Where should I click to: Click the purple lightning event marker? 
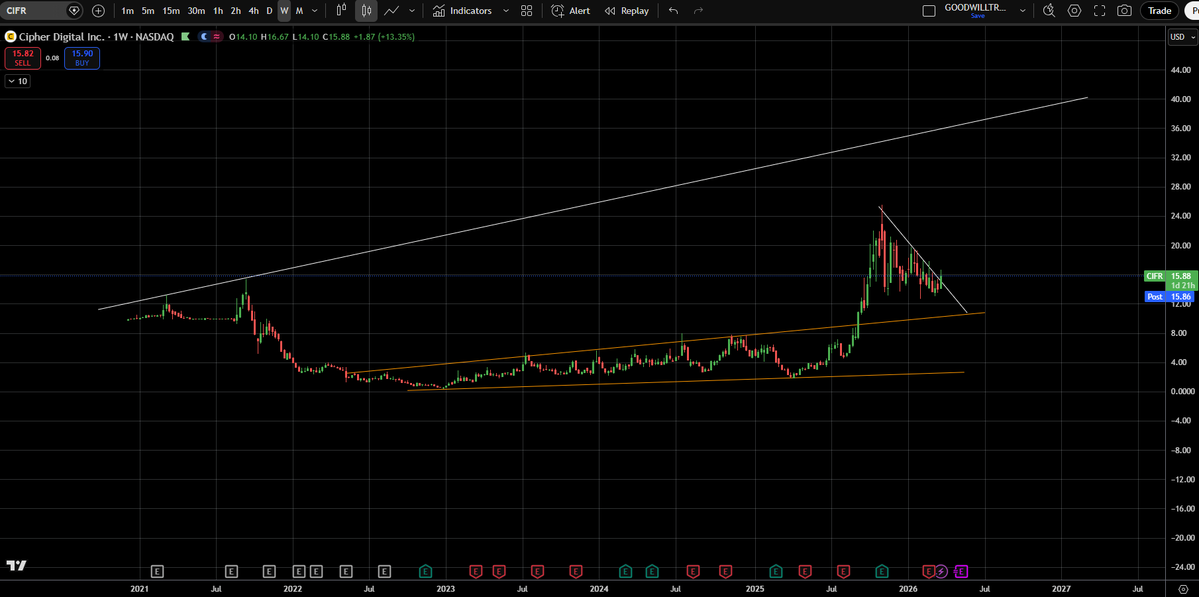click(x=941, y=571)
